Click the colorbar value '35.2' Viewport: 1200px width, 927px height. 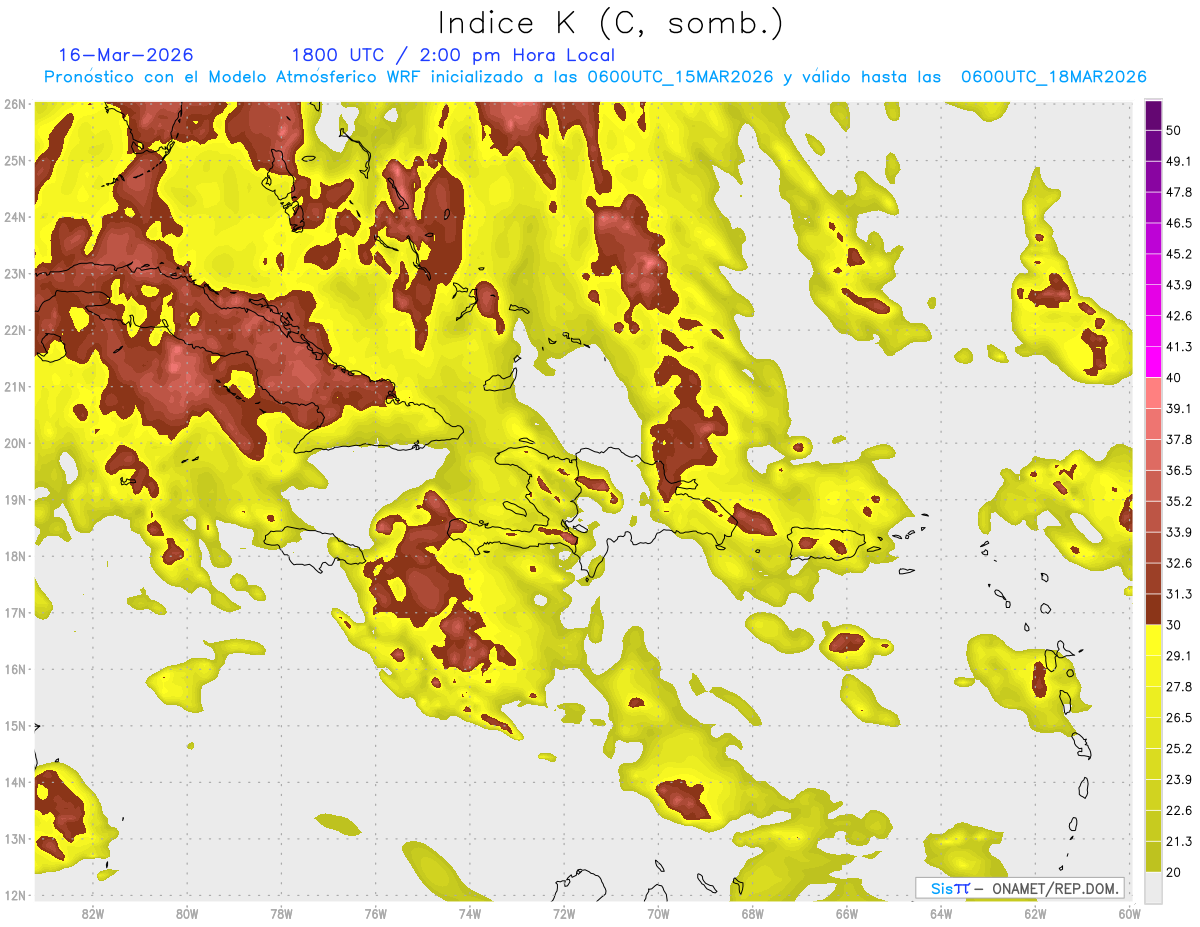(1180, 501)
